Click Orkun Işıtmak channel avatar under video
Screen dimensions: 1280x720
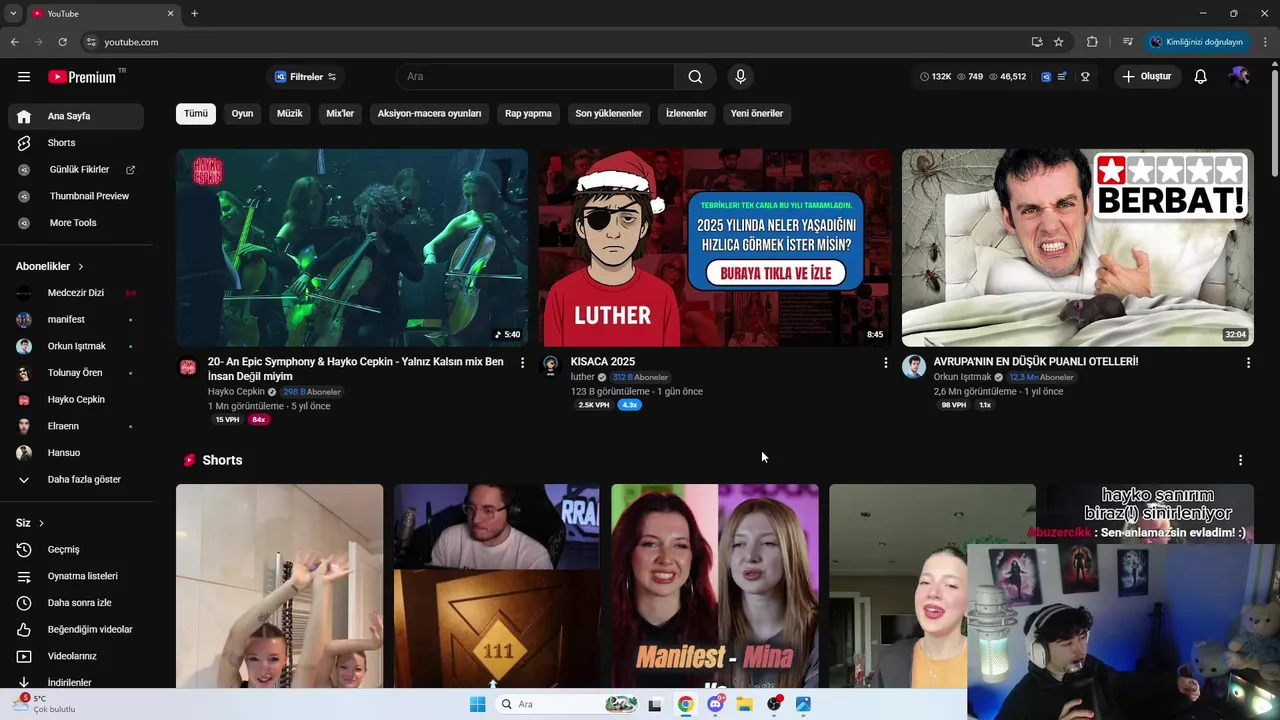point(913,366)
